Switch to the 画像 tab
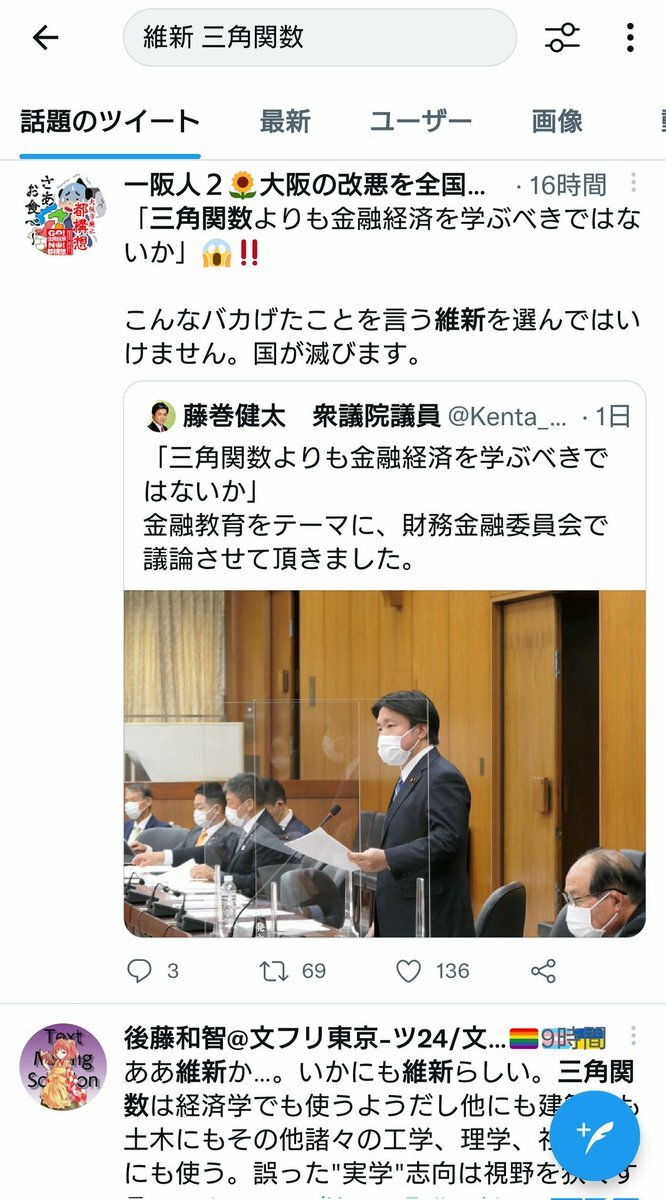Viewport: 666px width, 1200px height. coord(557,122)
